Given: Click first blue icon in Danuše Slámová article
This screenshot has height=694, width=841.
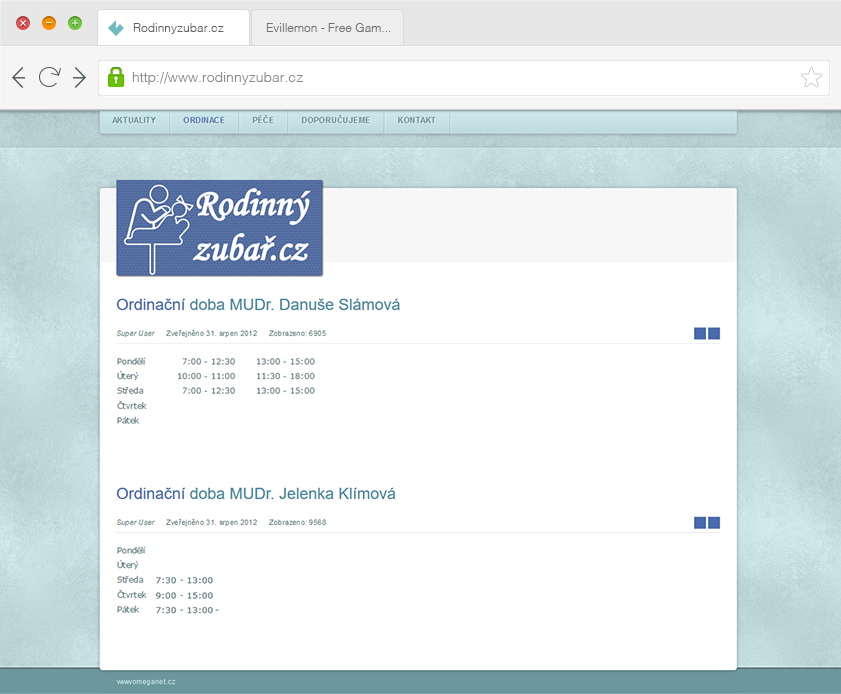Looking at the screenshot, I should [x=699, y=334].
